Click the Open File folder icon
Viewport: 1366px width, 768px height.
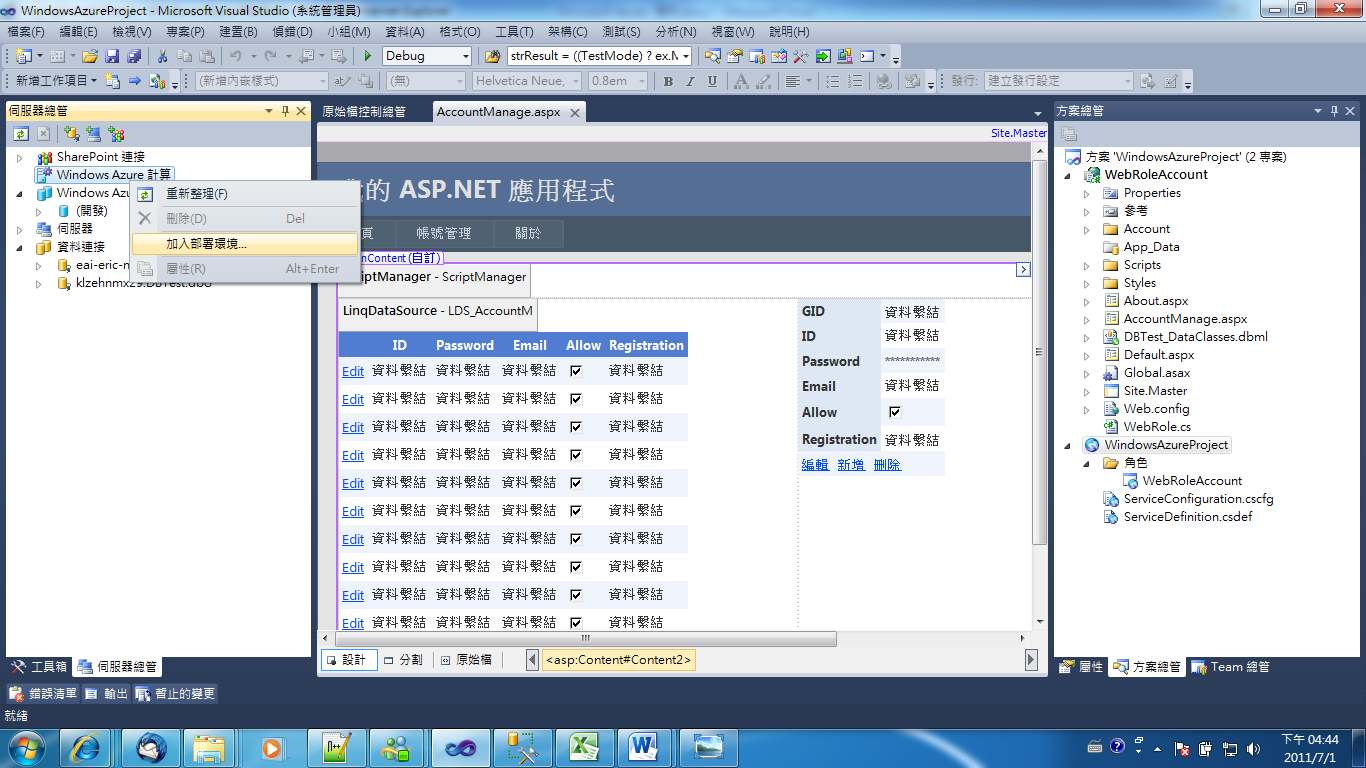click(90, 56)
